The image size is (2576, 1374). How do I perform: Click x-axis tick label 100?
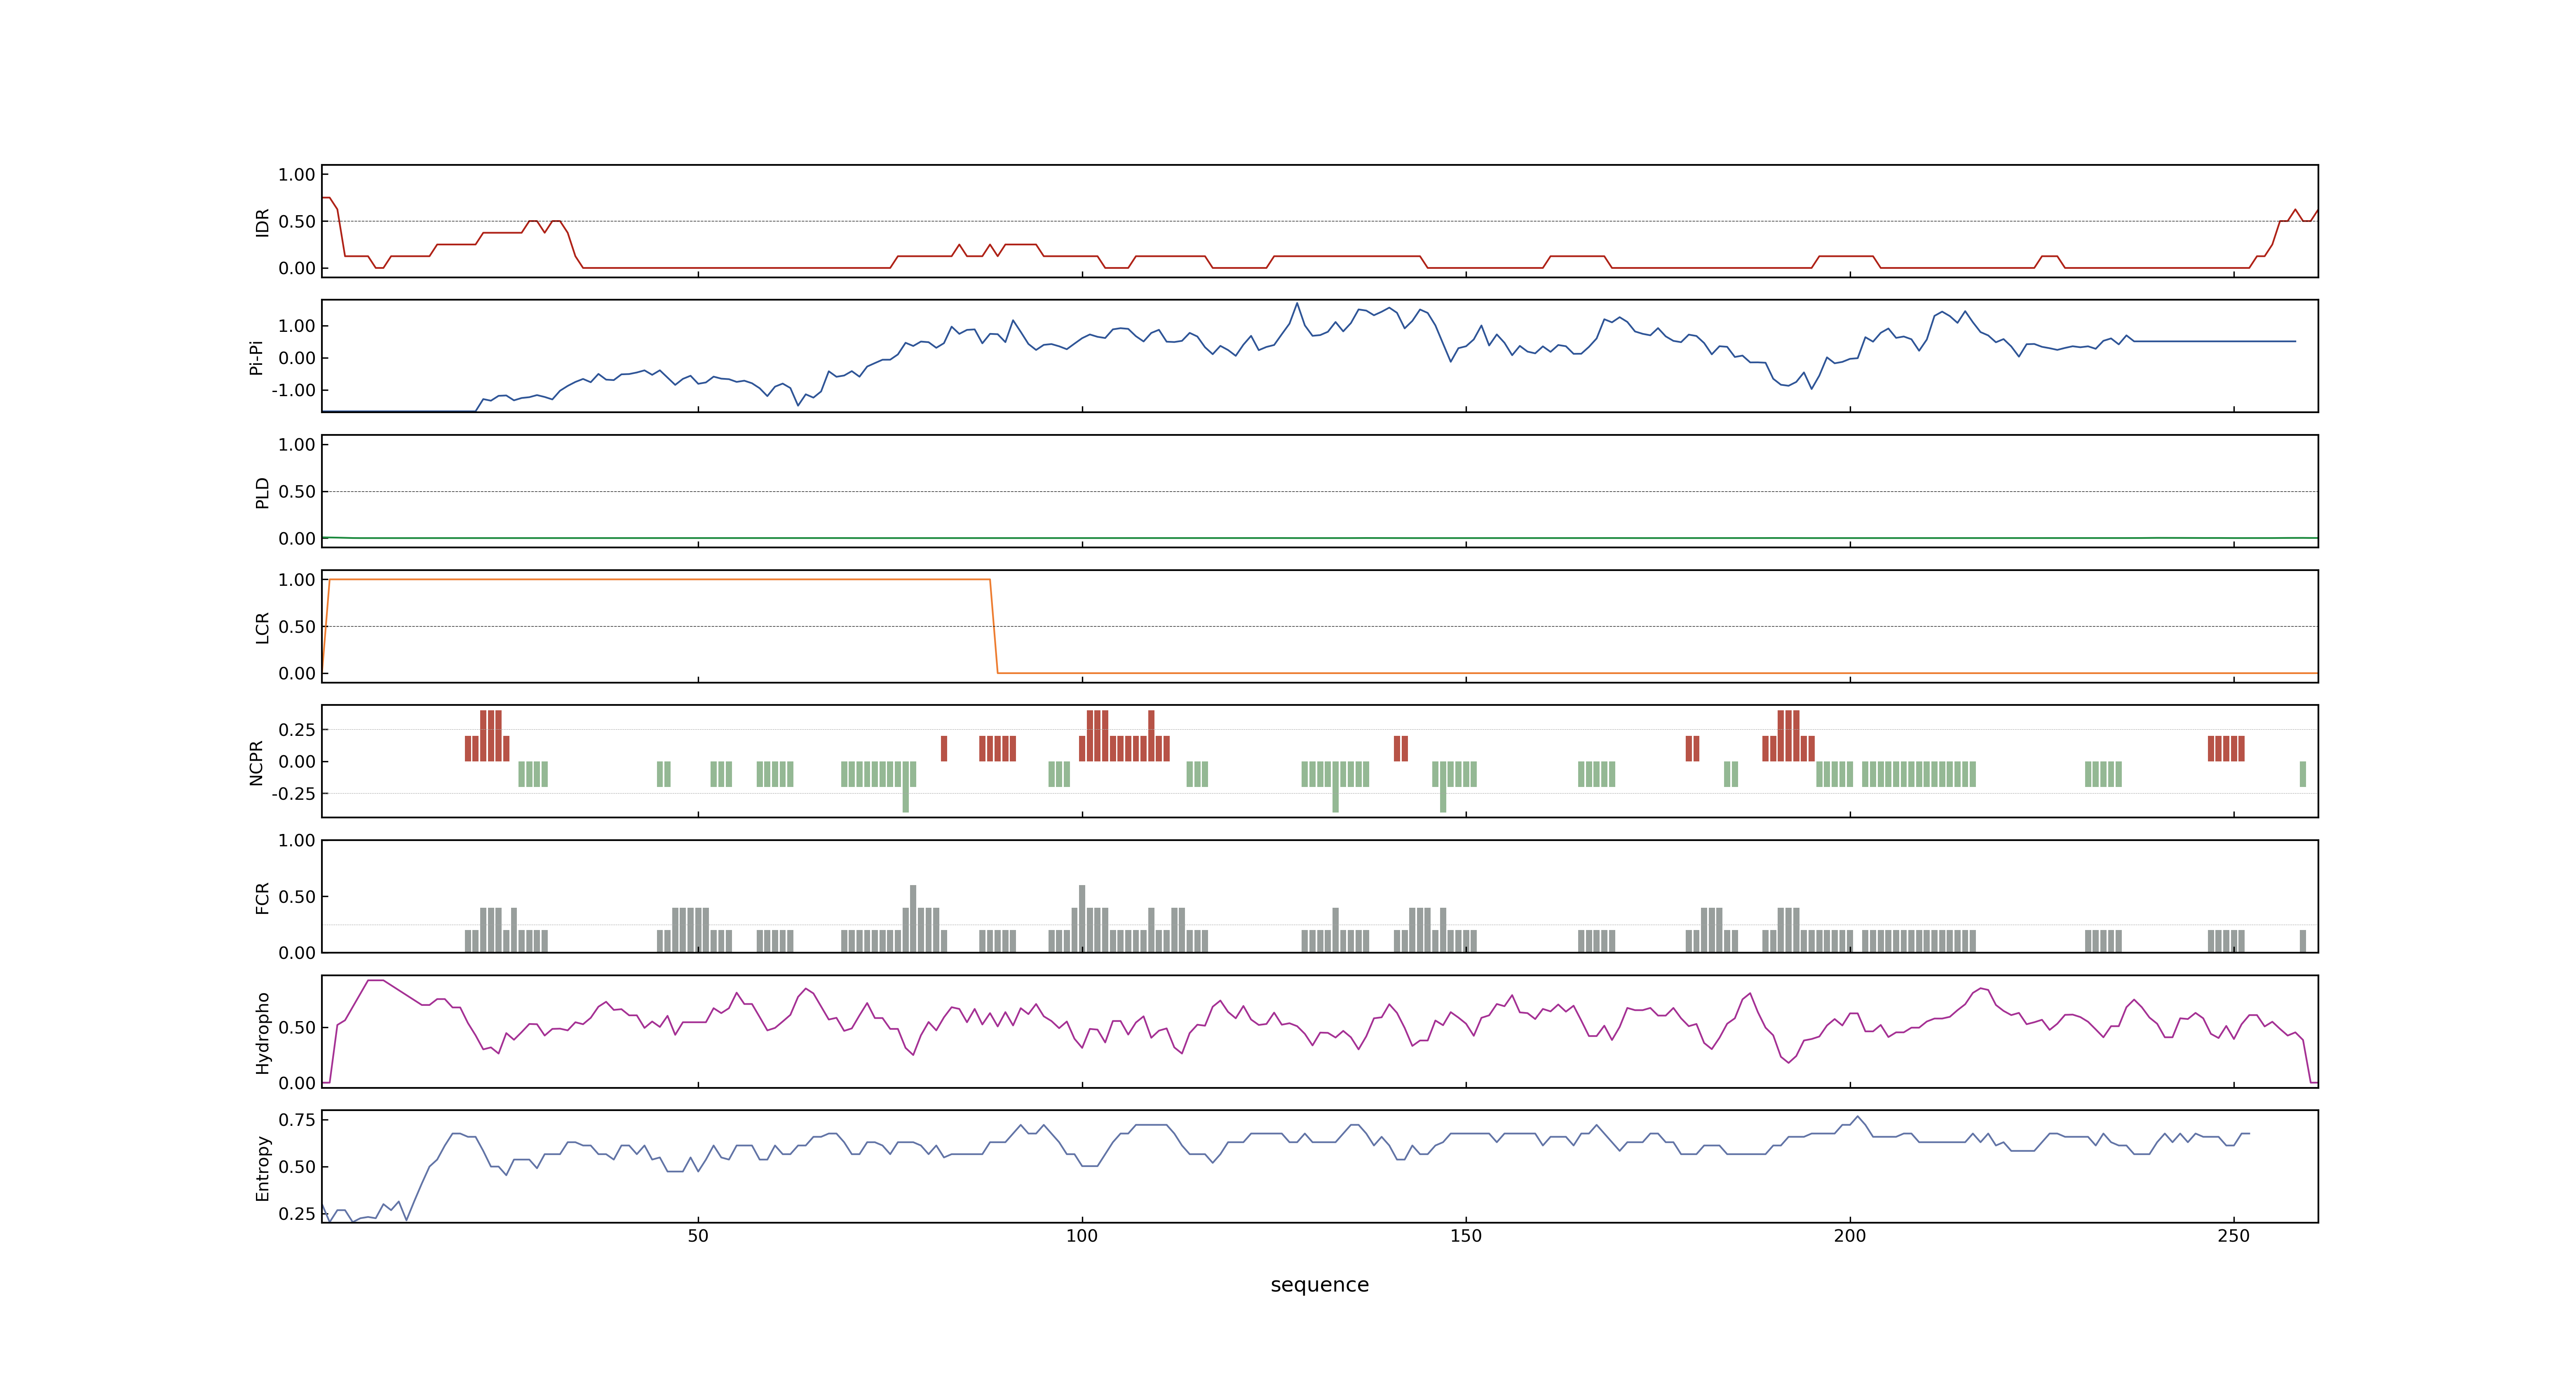tap(1082, 1236)
